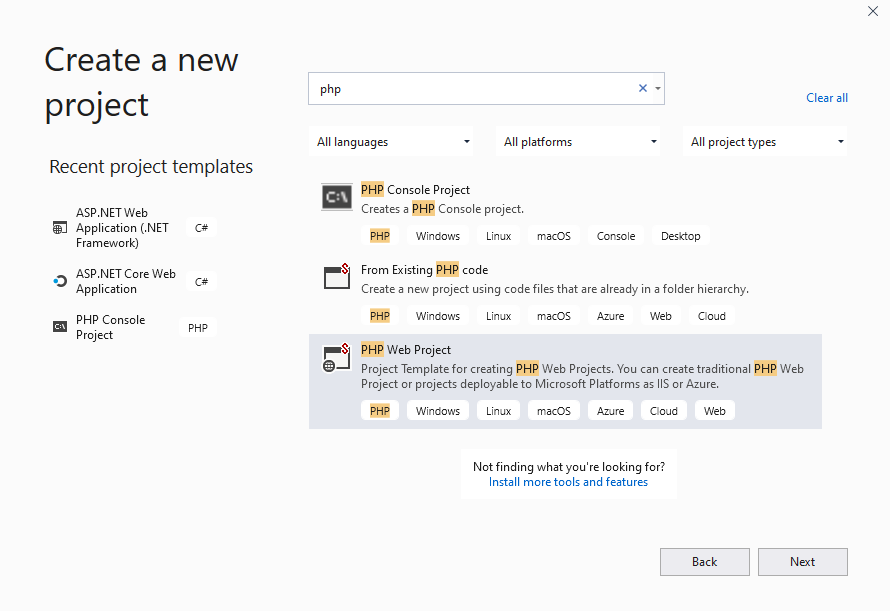Click the Console tag under PHP Console Project

[x=616, y=236]
